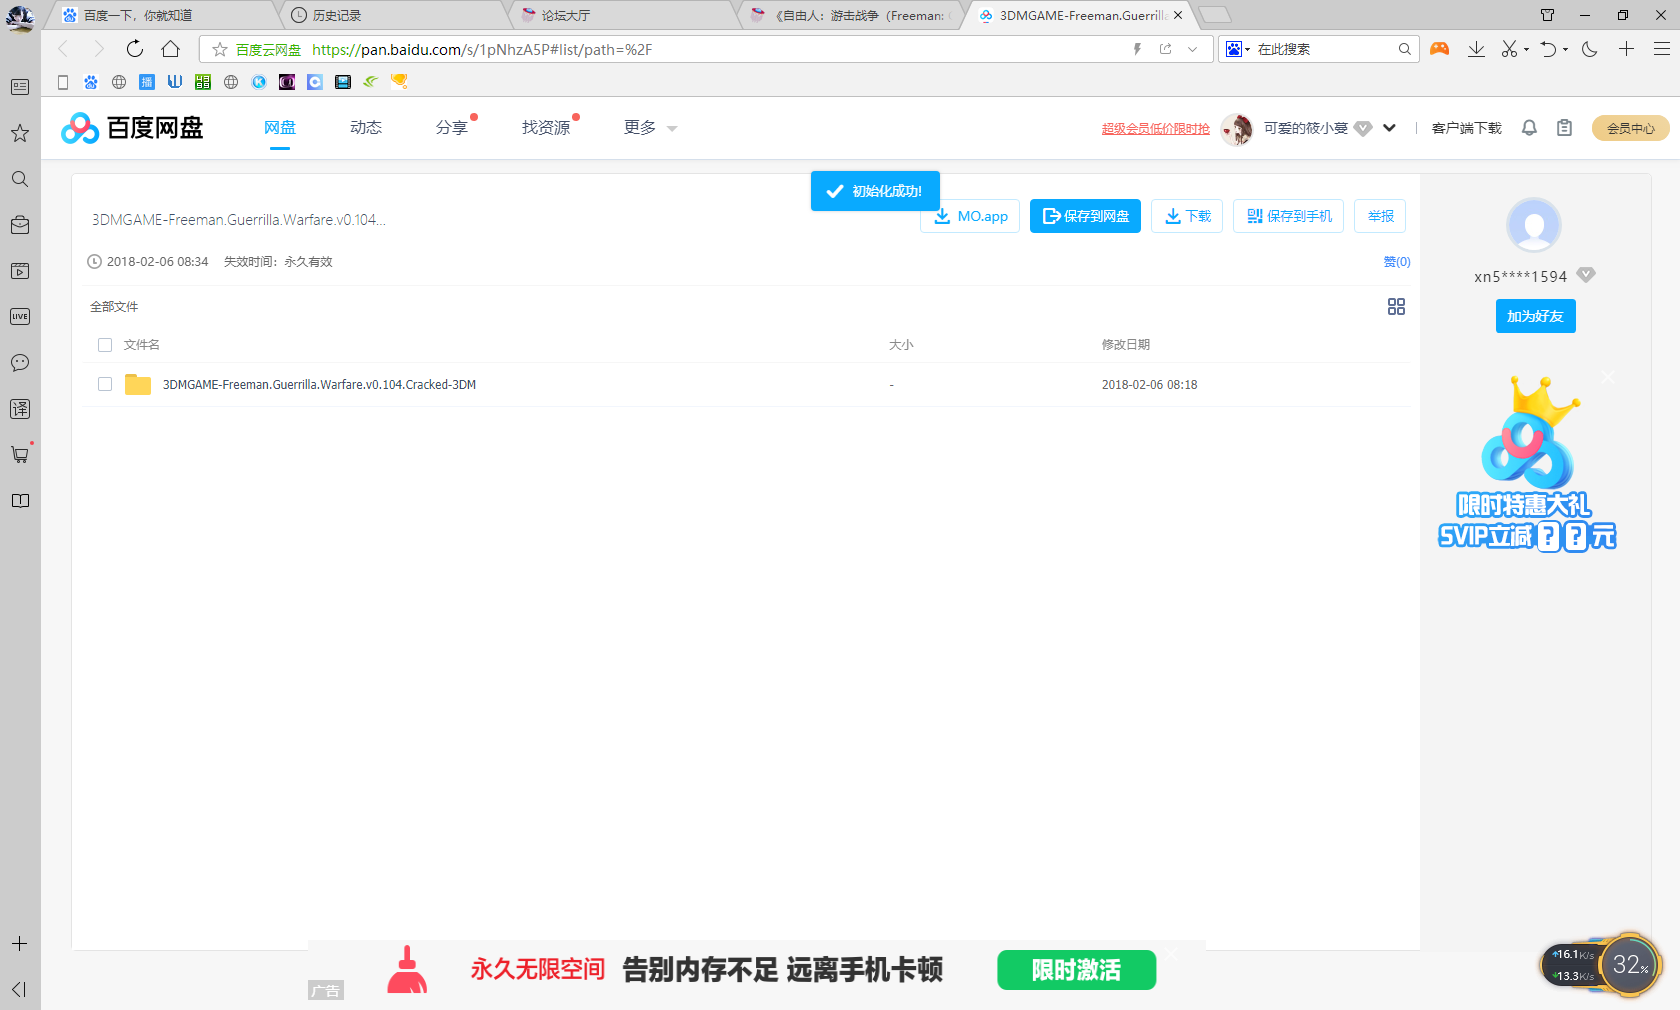1680x1010 pixels.
Task: Expand the 可爱的筱小蔓 account dropdown arrow
Action: (x=1389, y=128)
